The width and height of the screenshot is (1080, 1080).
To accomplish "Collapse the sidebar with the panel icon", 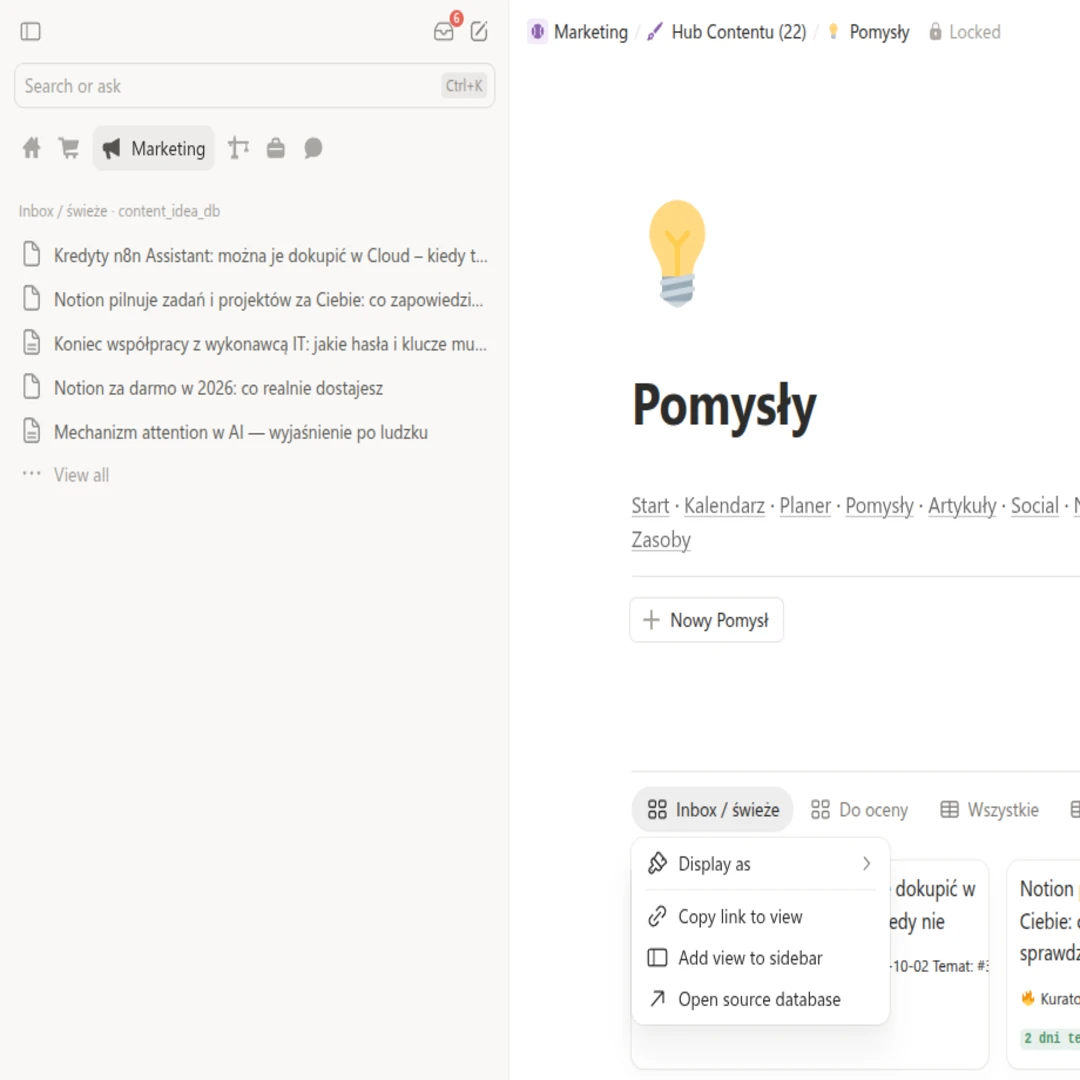I will click(30, 32).
